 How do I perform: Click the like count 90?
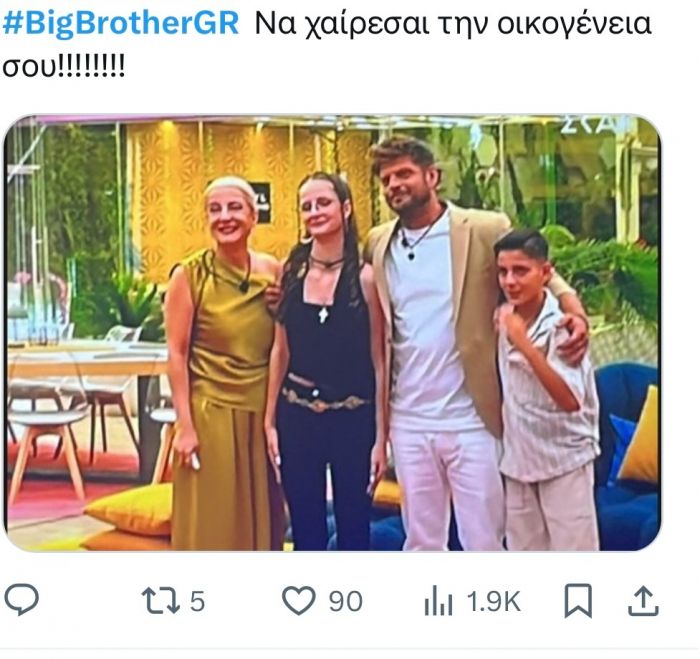pyautogui.click(x=346, y=601)
